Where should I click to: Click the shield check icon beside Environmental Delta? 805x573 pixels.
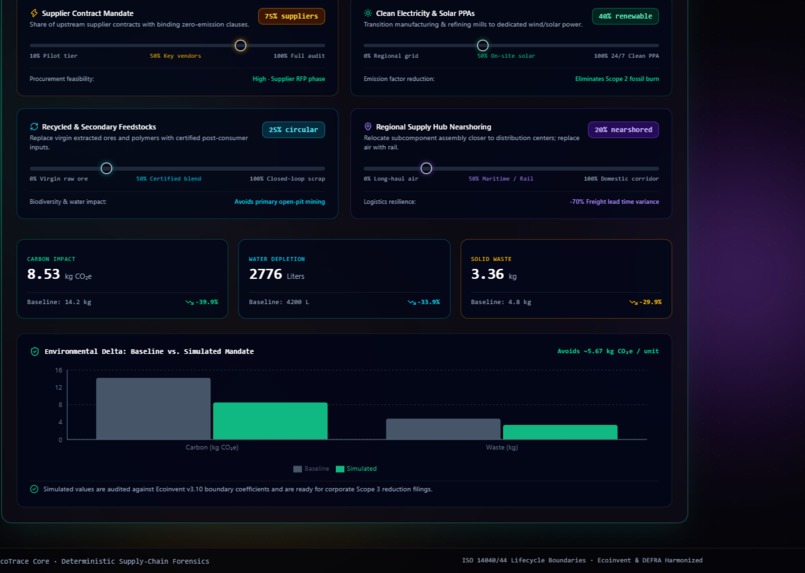34,352
